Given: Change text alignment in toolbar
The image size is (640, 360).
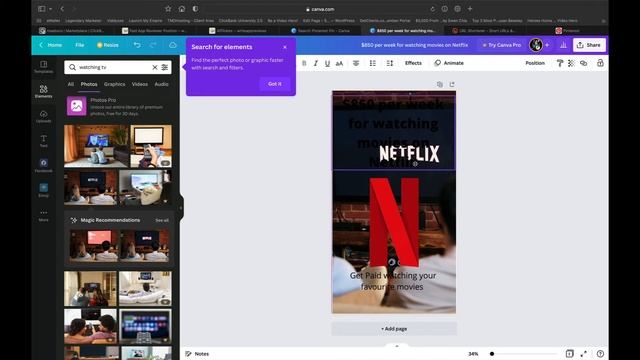Looking at the screenshot, I should tap(356, 63).
